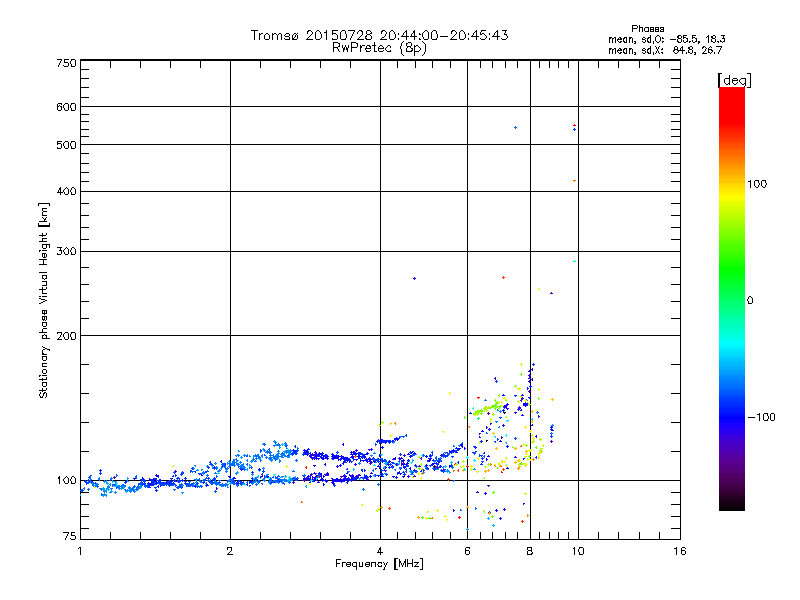
Task: Click the 'Stationary phase Virtual Height [km]' axis title
Action: 44,301
